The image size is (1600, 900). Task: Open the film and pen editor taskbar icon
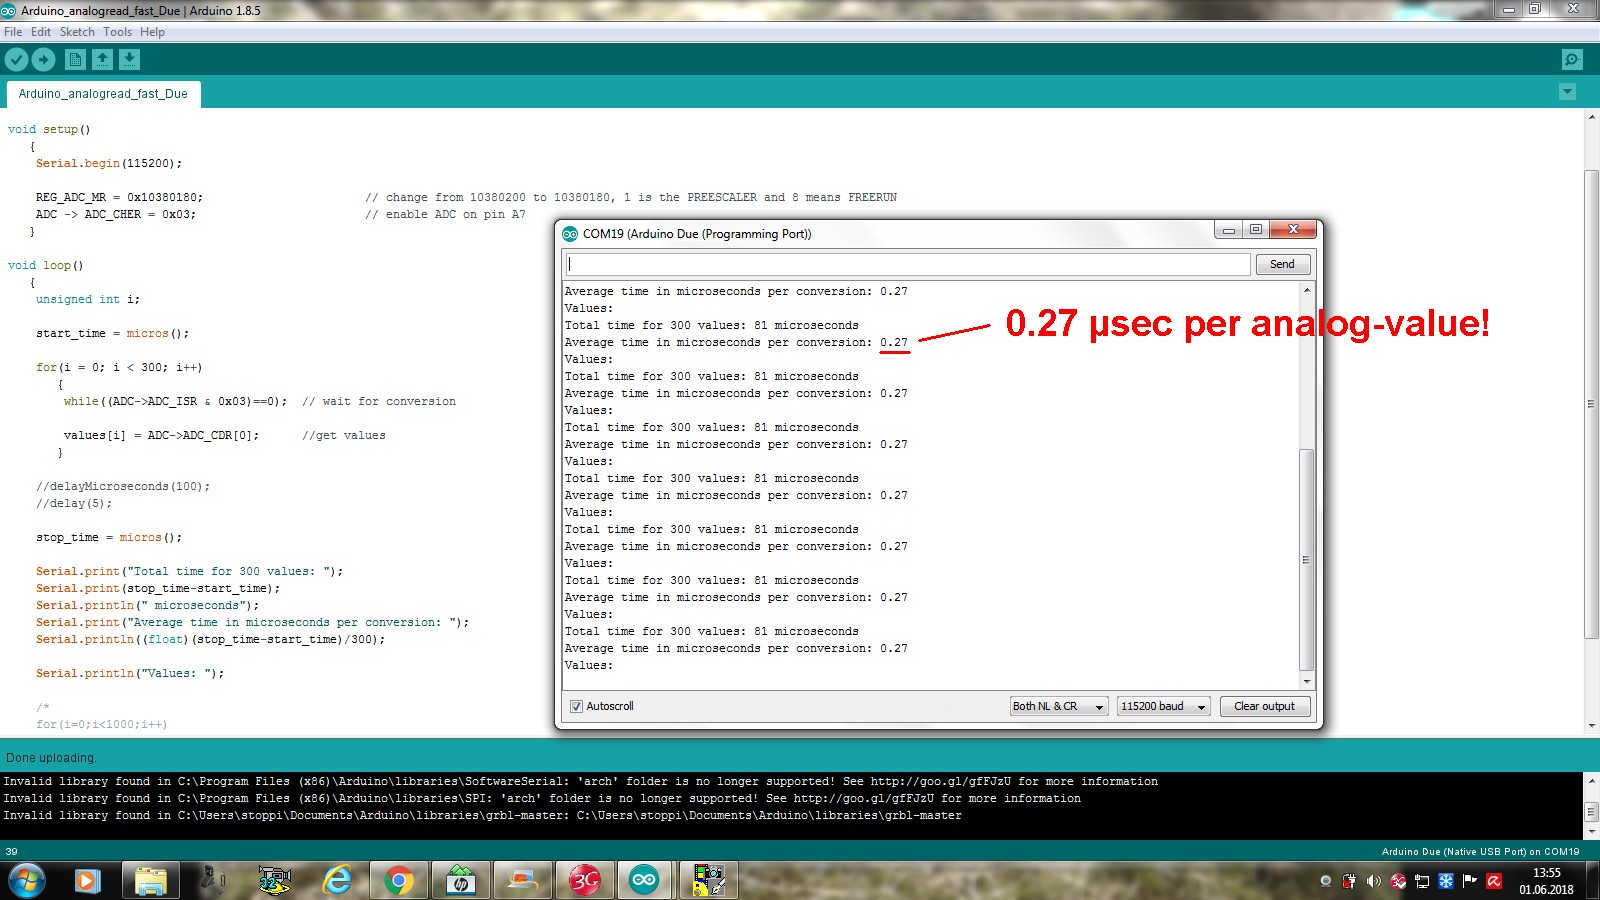click(x=709, y=881)
